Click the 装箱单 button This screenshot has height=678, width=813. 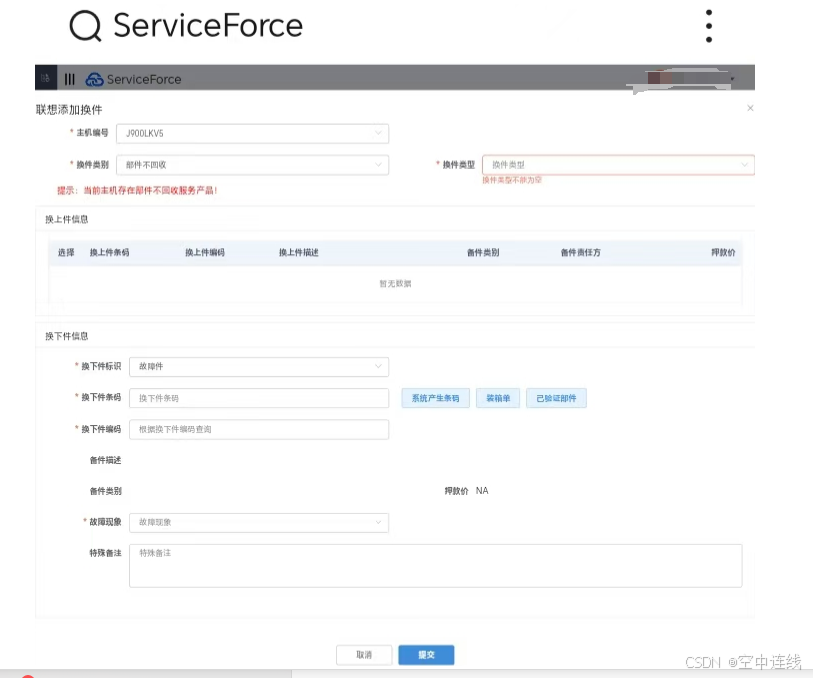pos(498,398)
